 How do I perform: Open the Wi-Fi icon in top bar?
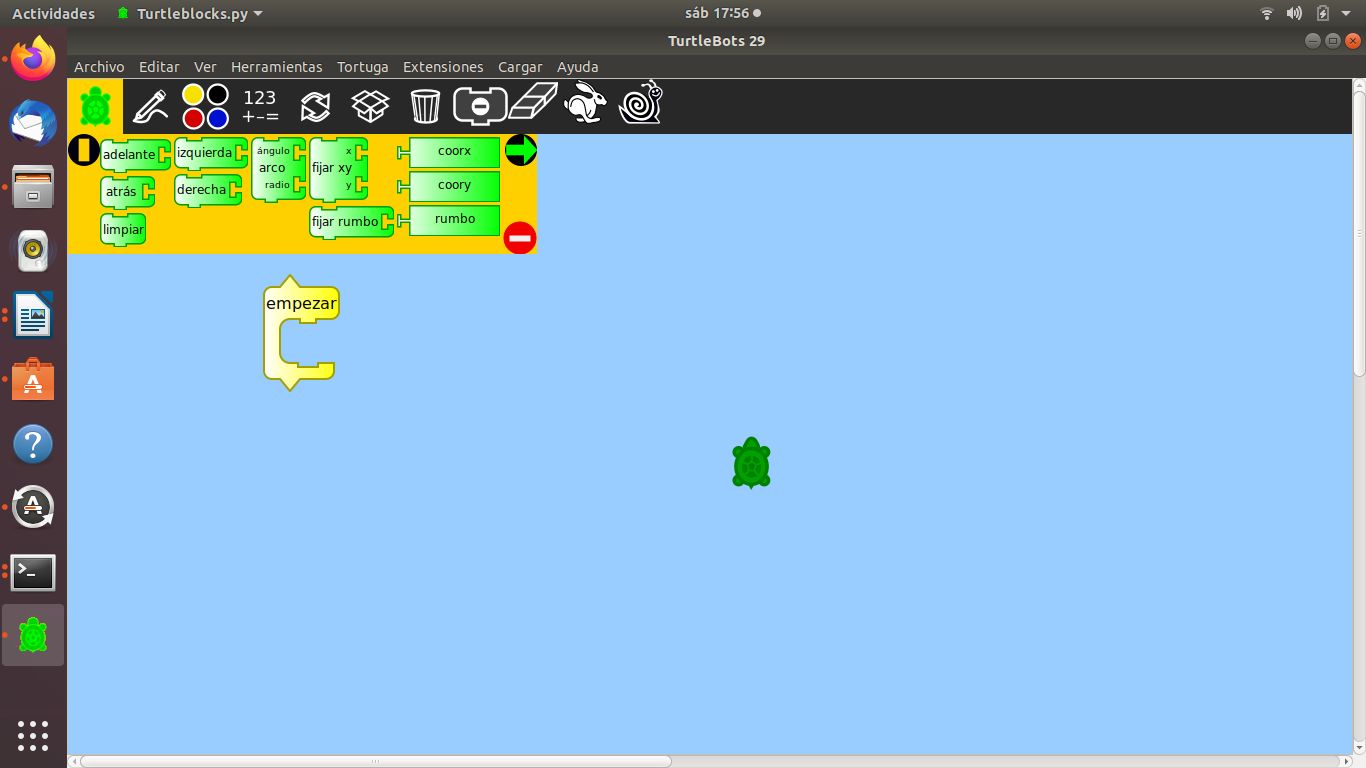tap(1267, 13)
